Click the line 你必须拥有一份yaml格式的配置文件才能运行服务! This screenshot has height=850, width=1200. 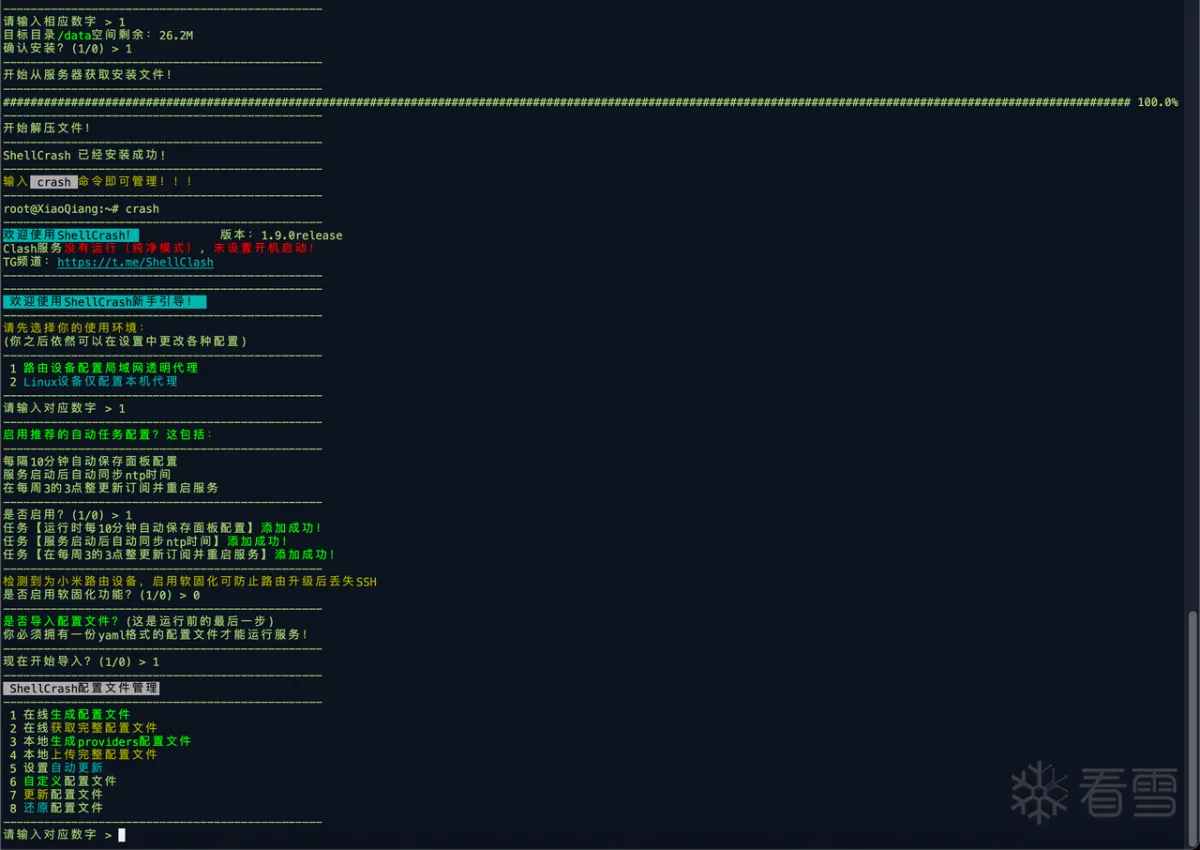pos(156,635)
